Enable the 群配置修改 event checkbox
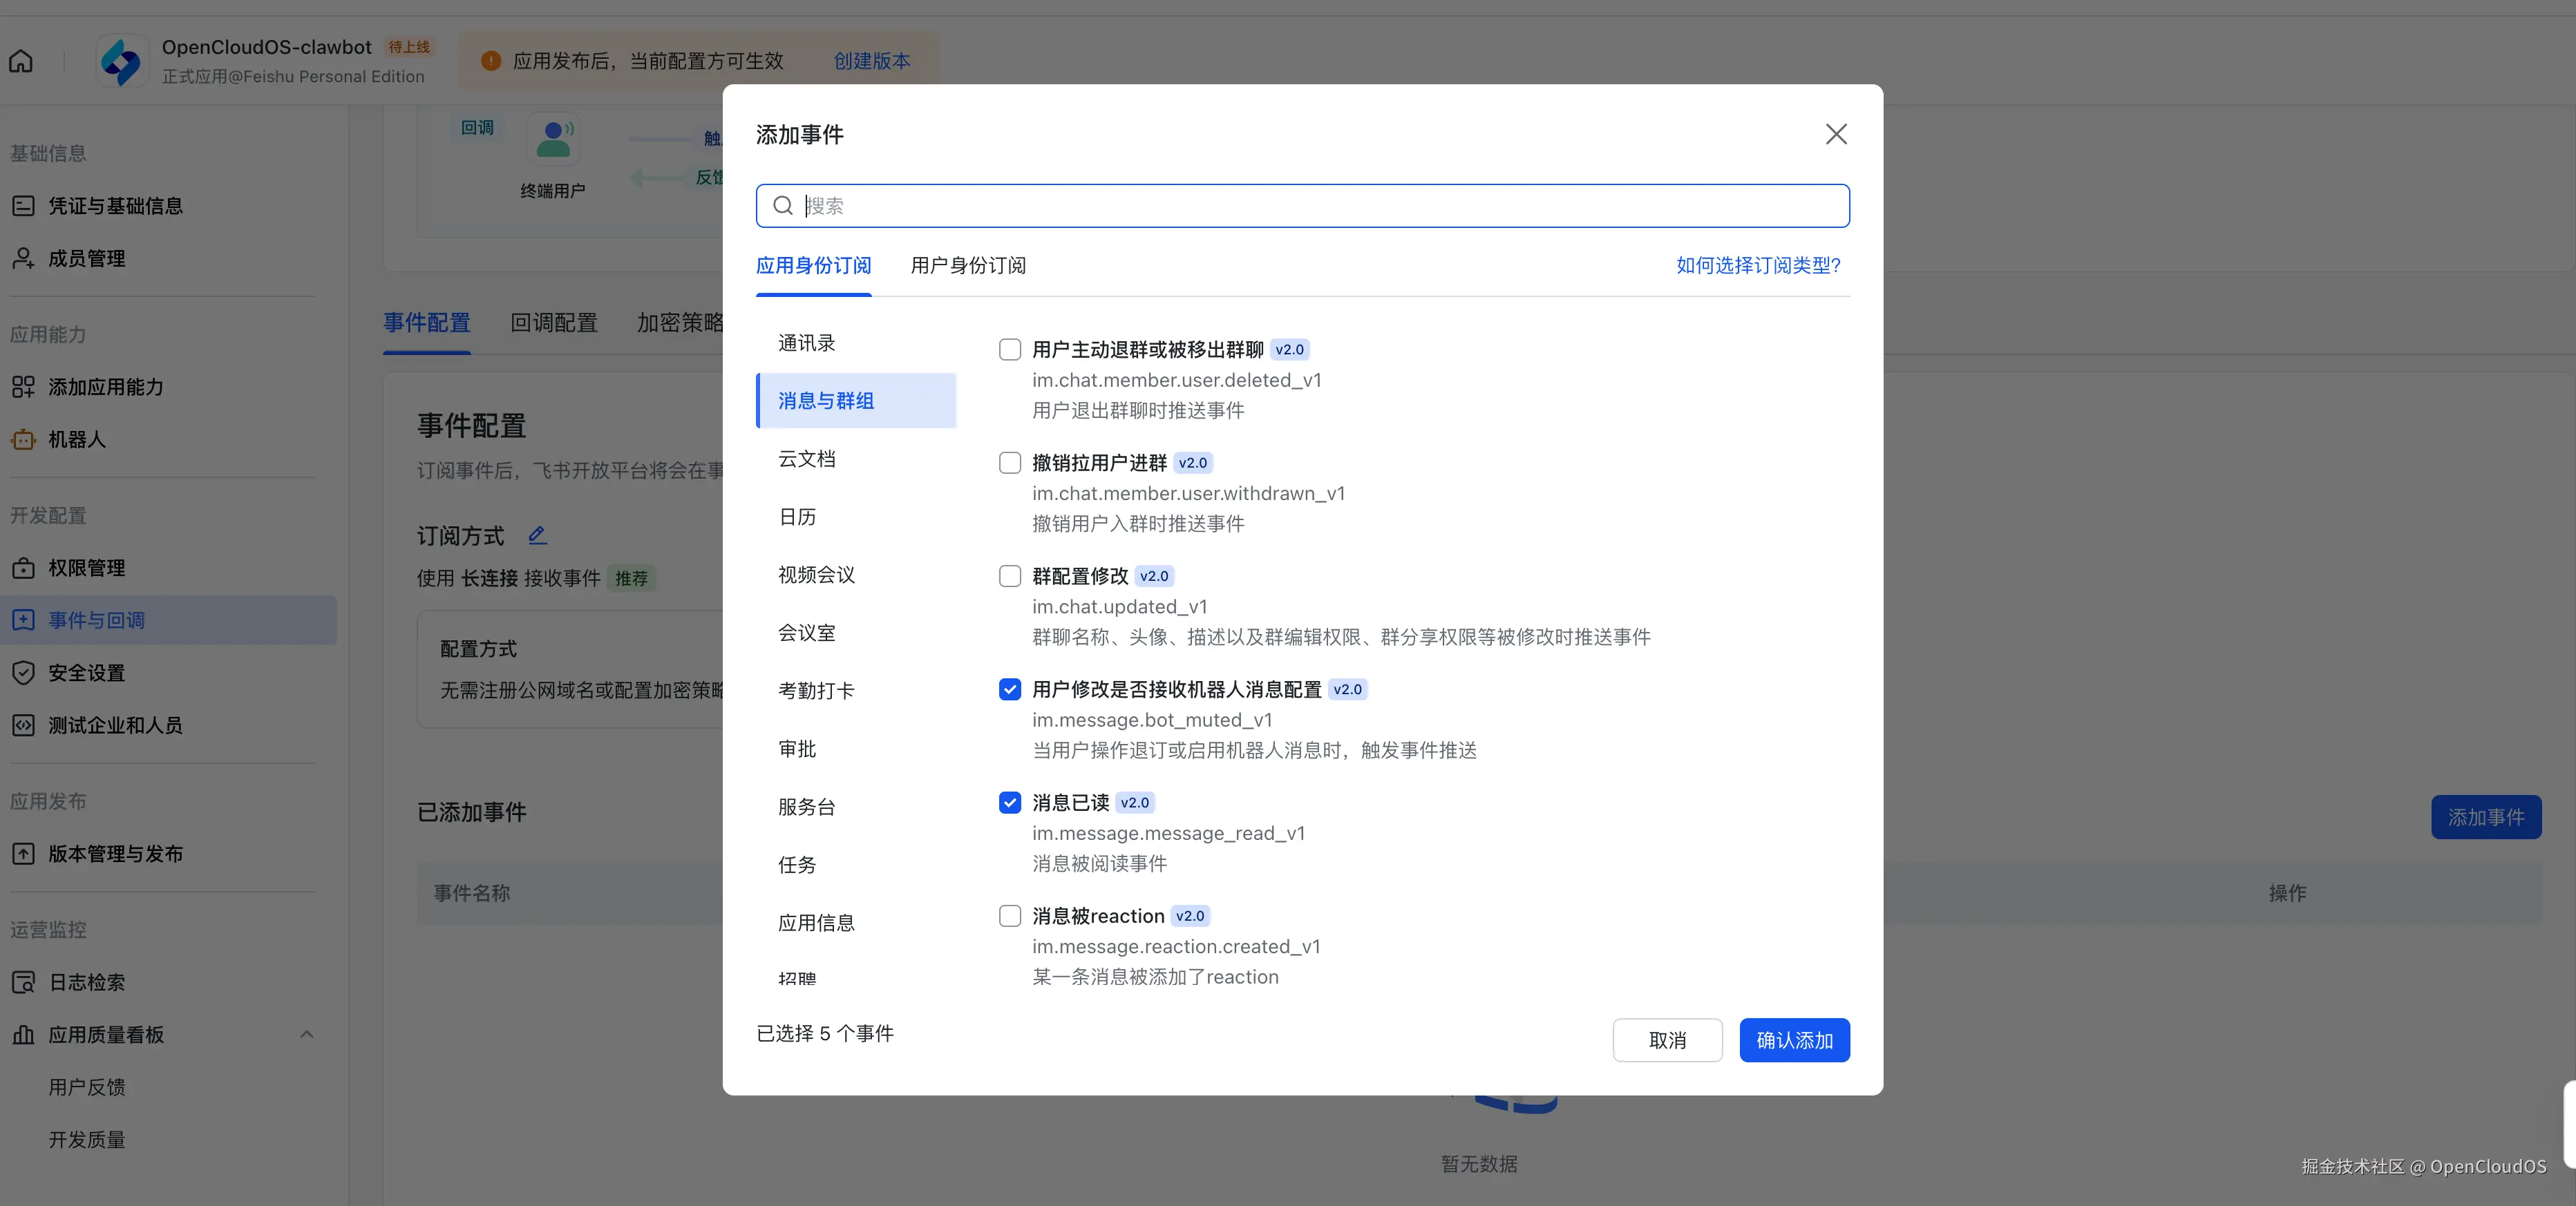Viewport: 2576px width, 1206px height. 1010,576
